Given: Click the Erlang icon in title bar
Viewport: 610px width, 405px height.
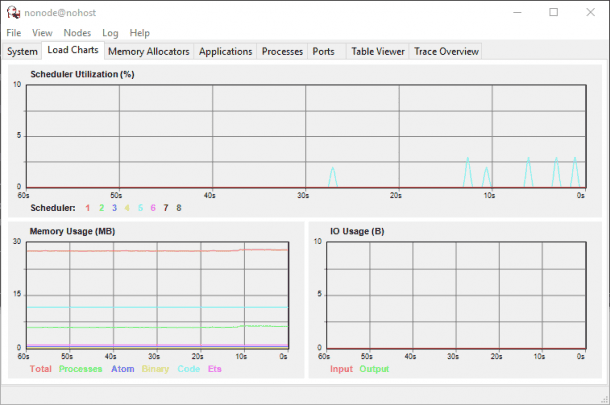Looking at the screenshot, I should (13, 12).
